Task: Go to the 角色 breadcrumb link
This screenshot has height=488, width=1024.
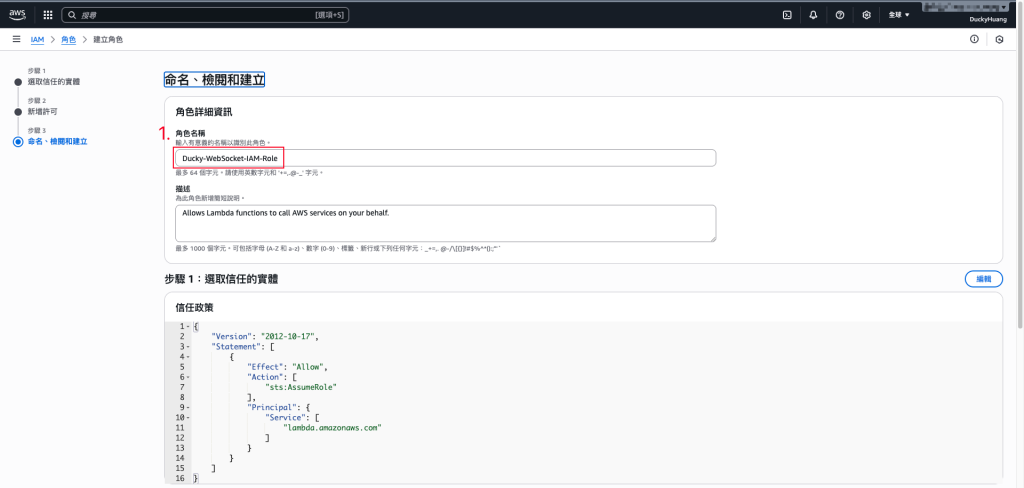Action: point(69,40)
